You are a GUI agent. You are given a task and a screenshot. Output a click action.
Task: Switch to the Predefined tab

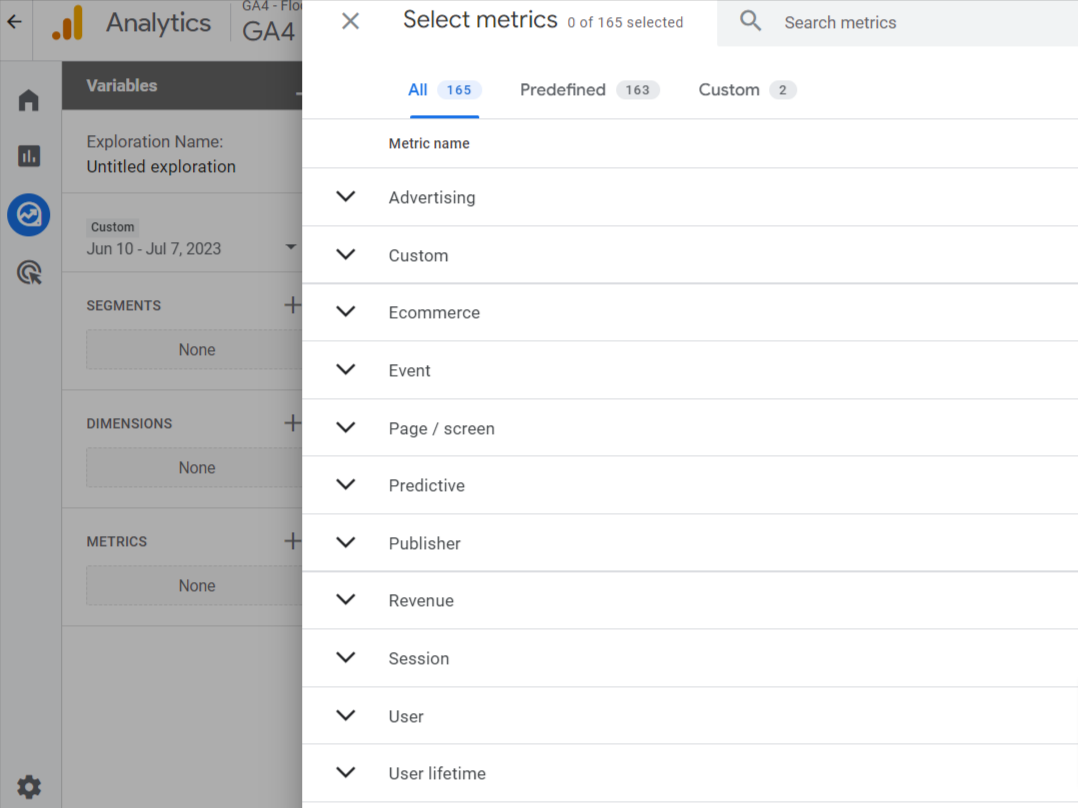[562, 89]
